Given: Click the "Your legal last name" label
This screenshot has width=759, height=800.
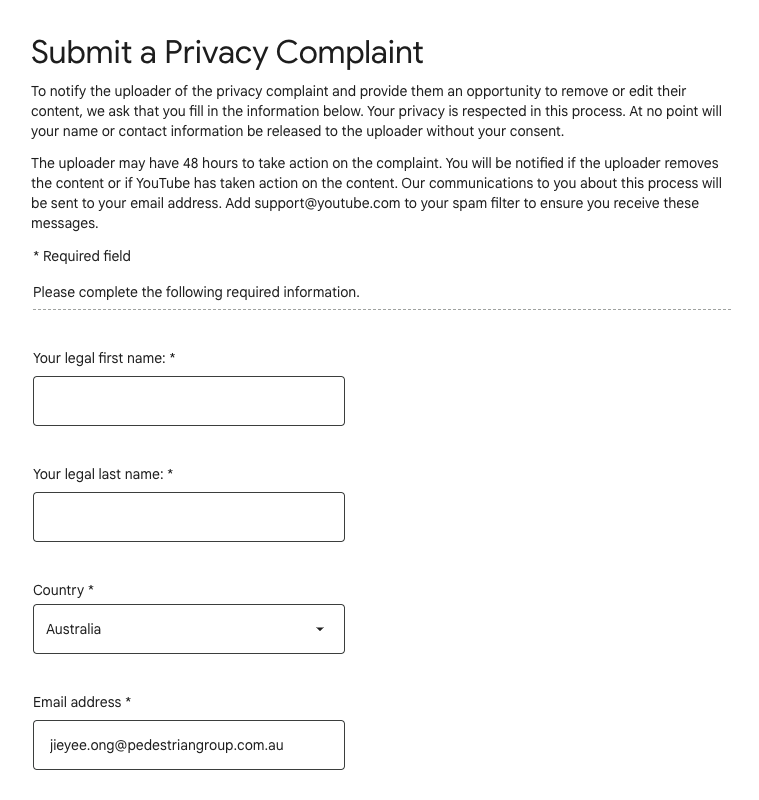Looking at the screenshot, I should (x=98, y=474).
